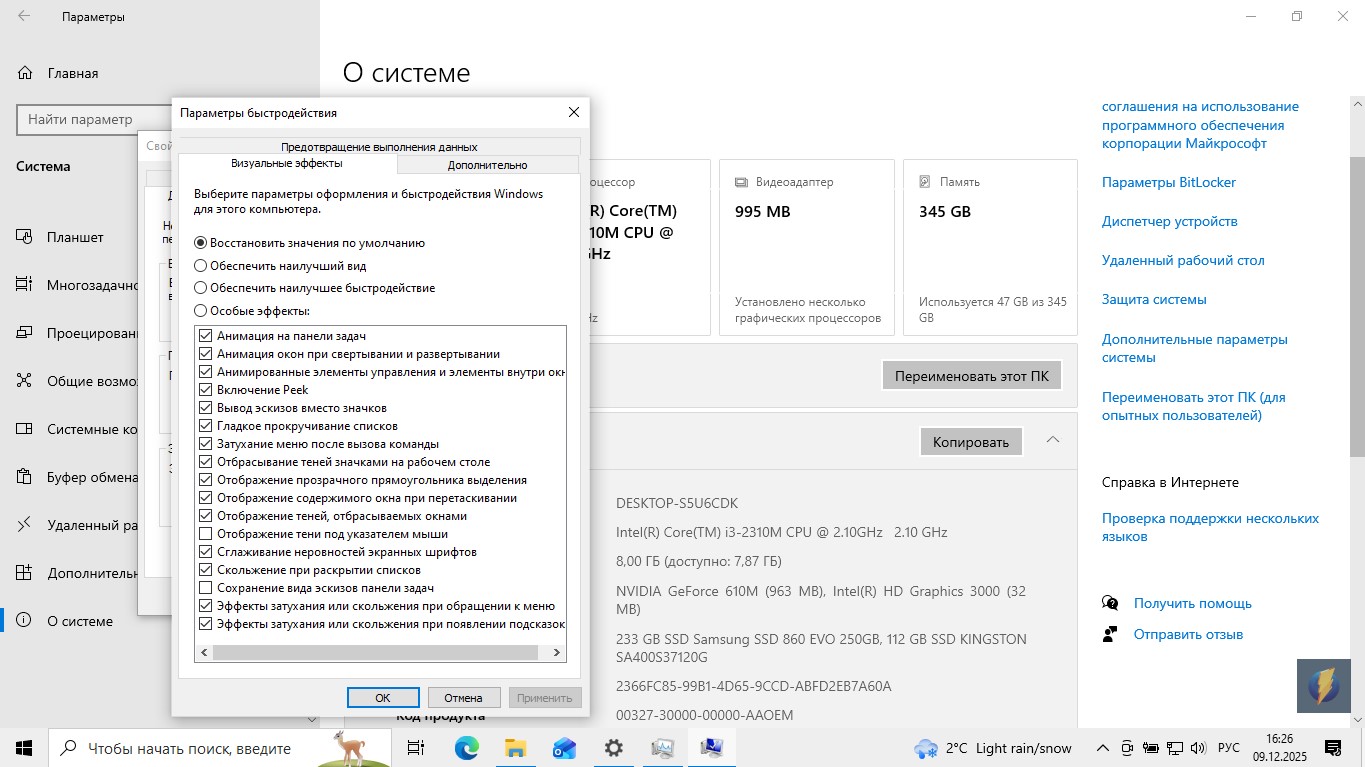1365x767 pixels.
Task: Go to Главная via the home icon
Action: coord(25,73)
